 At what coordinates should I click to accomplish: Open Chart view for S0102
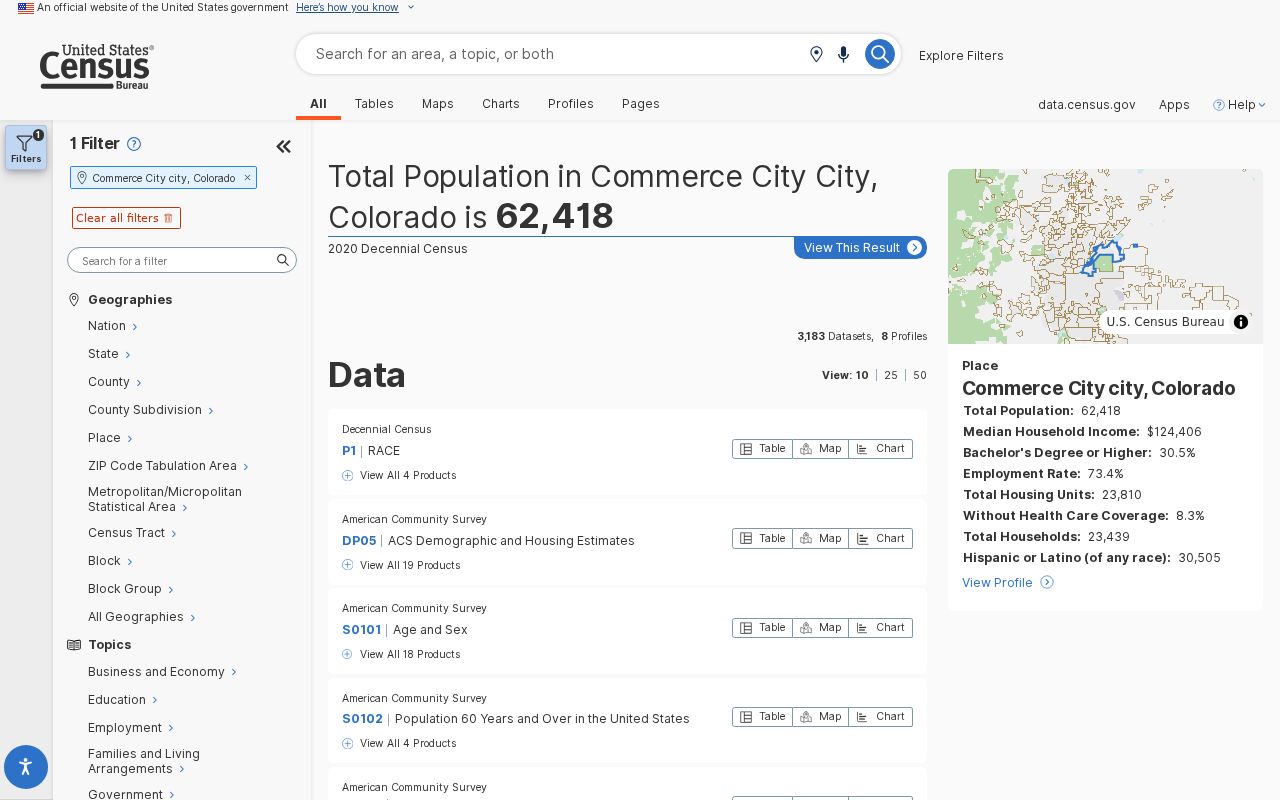[881, 717]
